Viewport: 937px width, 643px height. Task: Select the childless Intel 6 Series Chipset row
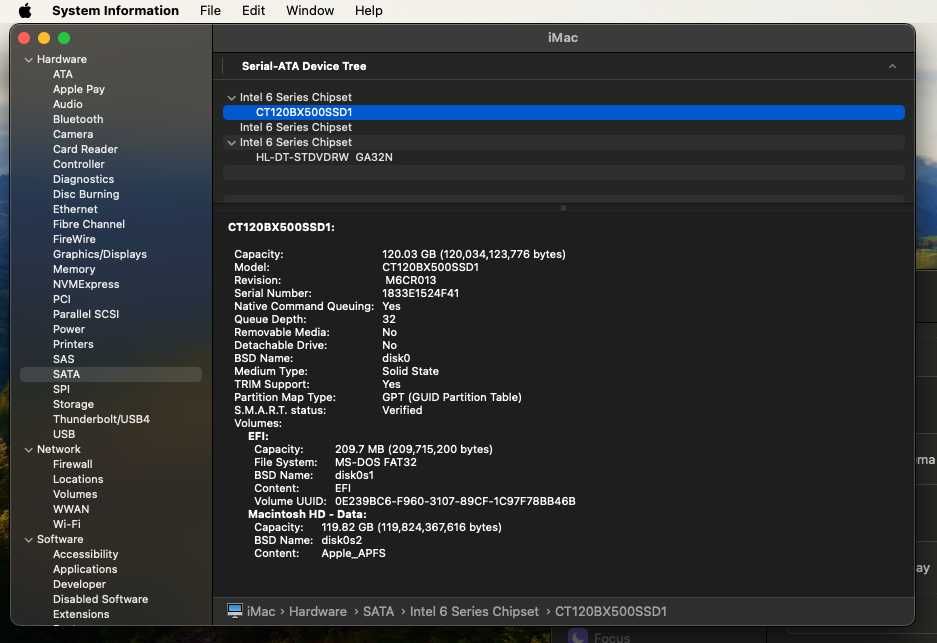tap(564, 127)
